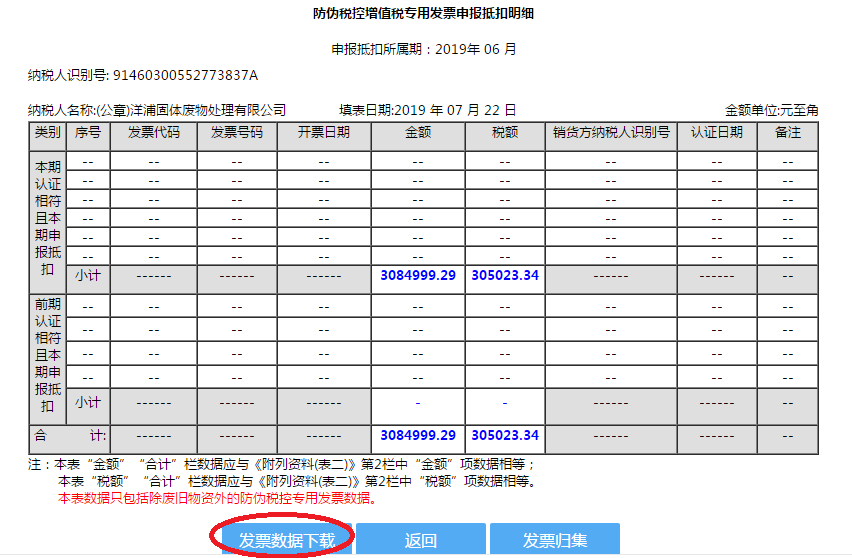Select taxpayer ID 91460300552773837A
The height and width of the screenshot is (558, 852).
(185, 75)
